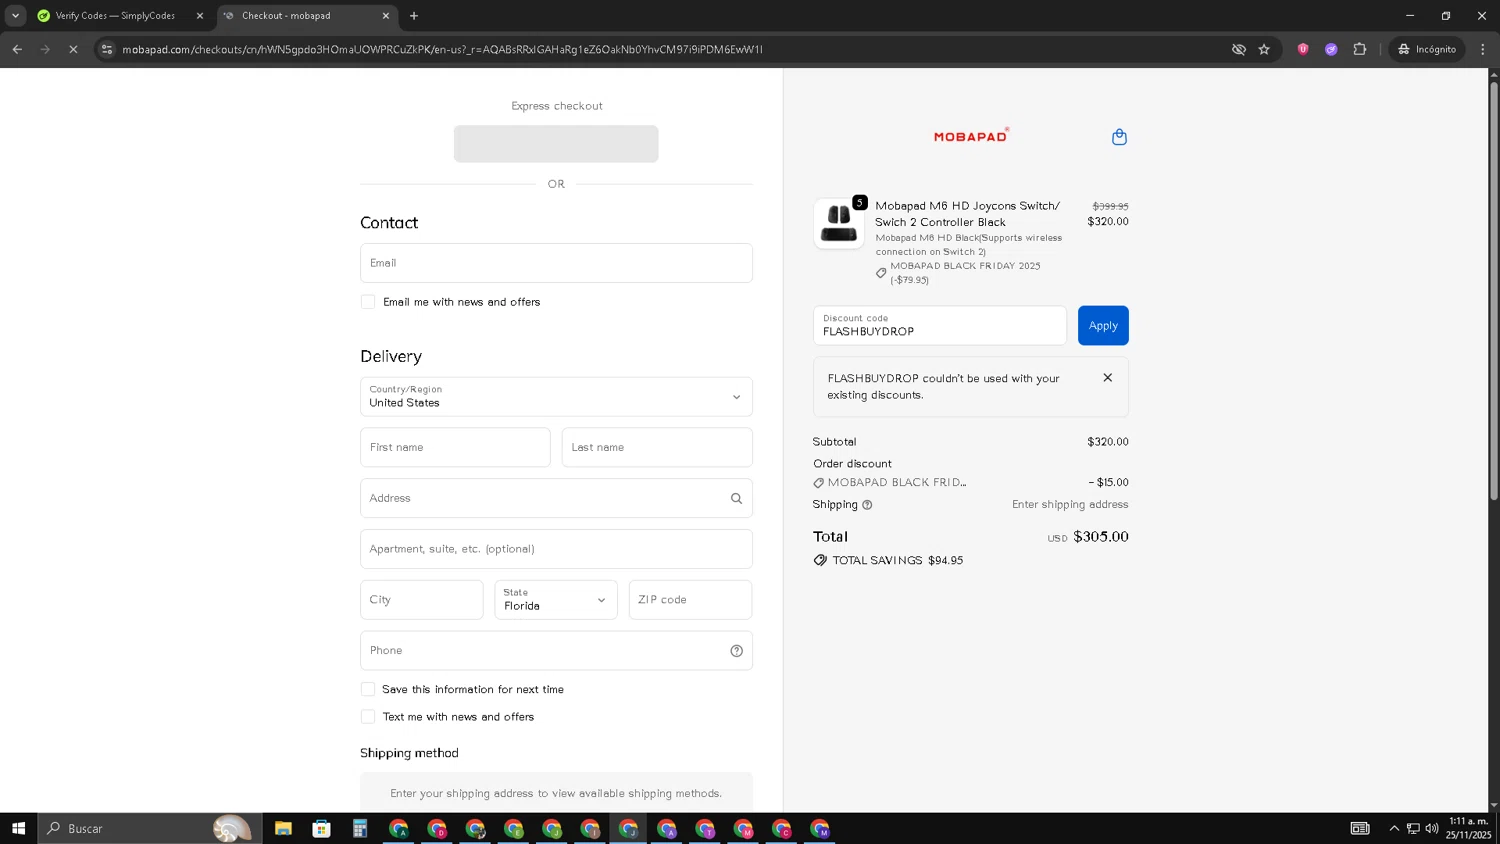Click the browser address bar URL
Screen dimensions: 1500x844
(442, 49)
